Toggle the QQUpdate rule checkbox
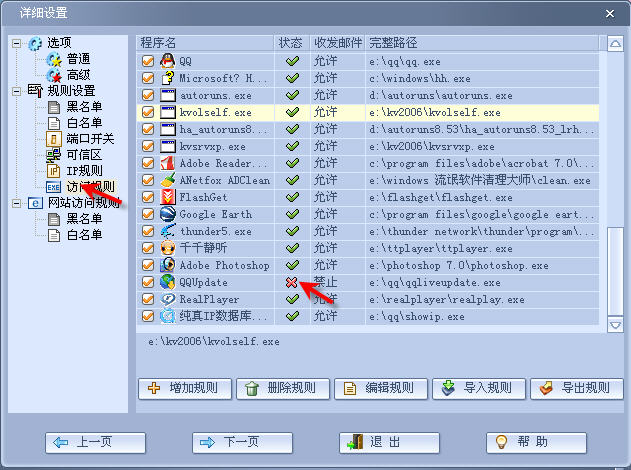Viewport: 631px width, 470px height. pos(148,282)
